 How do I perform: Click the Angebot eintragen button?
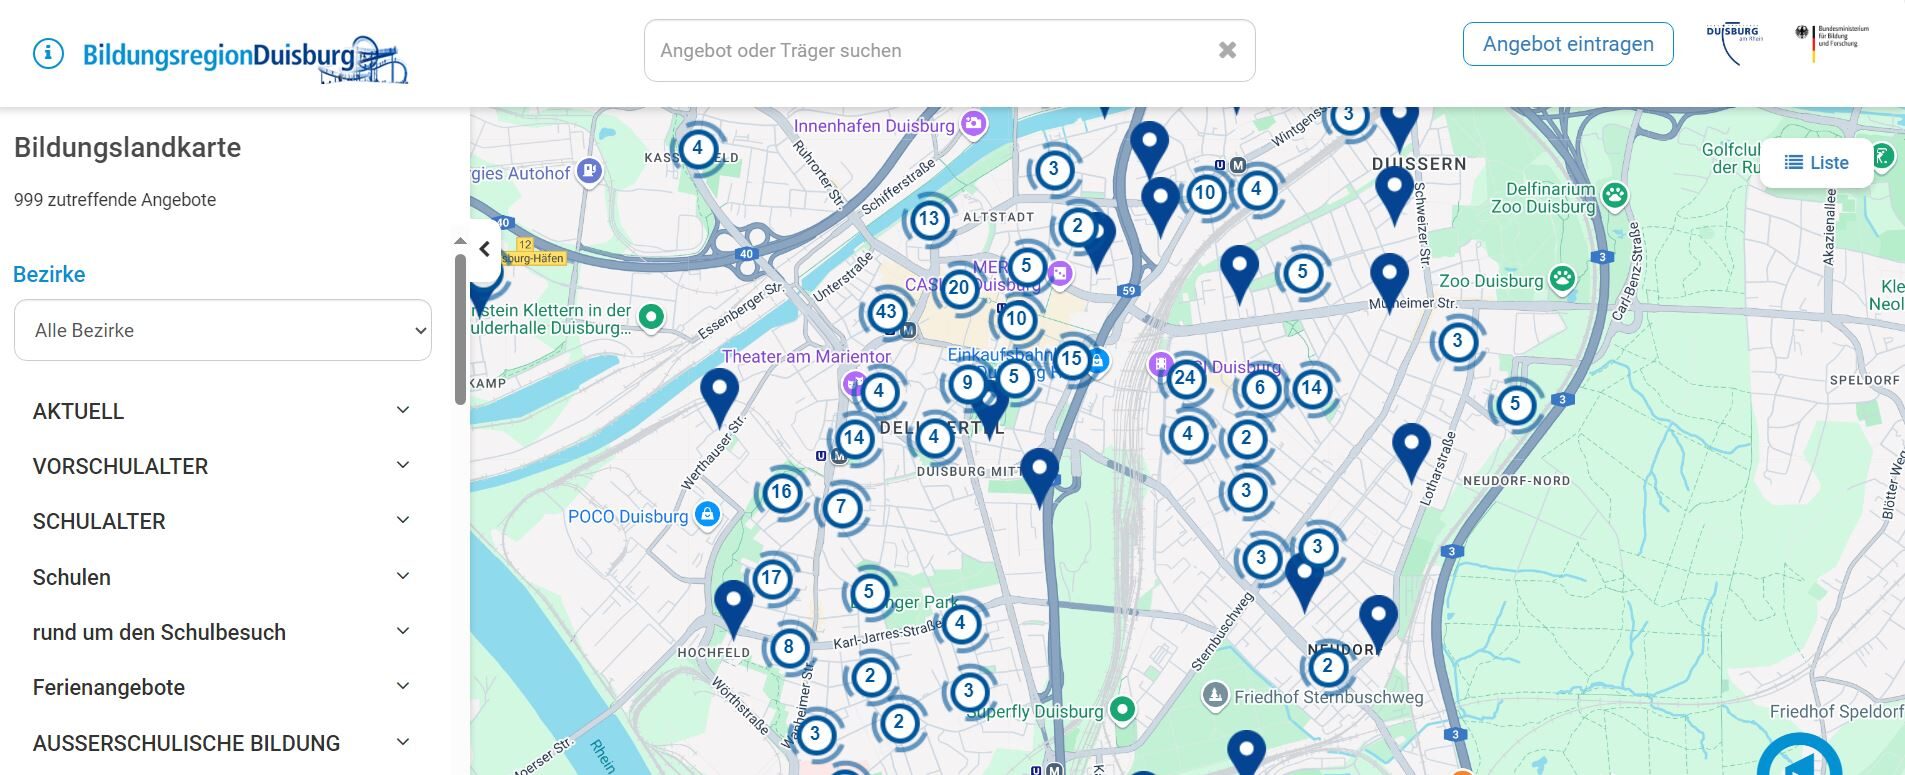coord(1567,44)
